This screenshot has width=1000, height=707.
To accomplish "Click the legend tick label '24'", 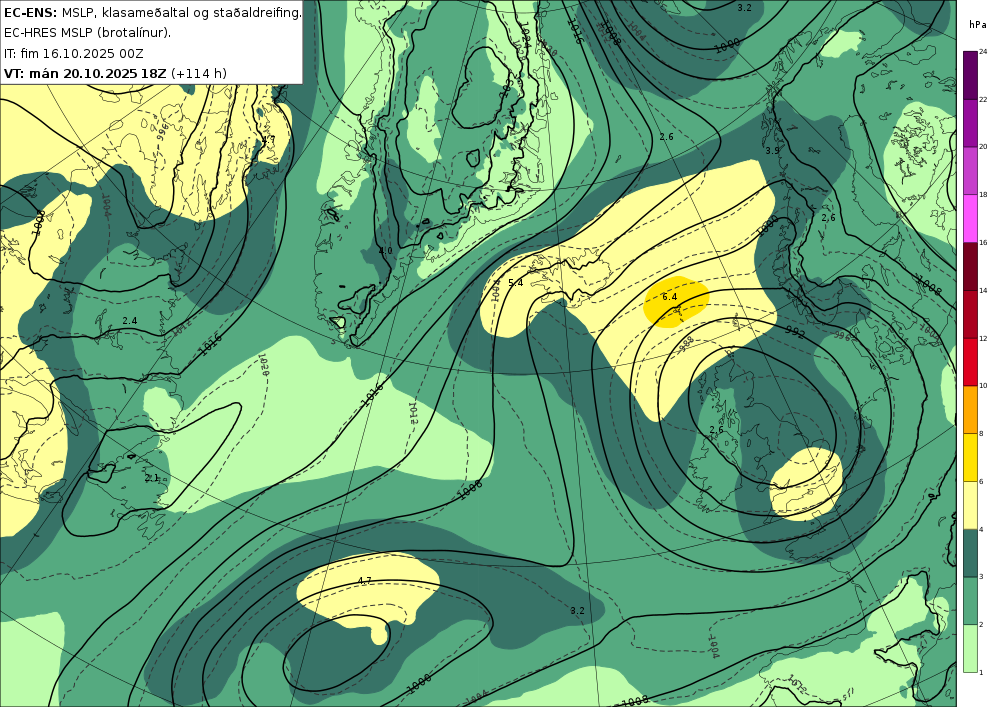I will pyautogui.click(x=983, y=52).
